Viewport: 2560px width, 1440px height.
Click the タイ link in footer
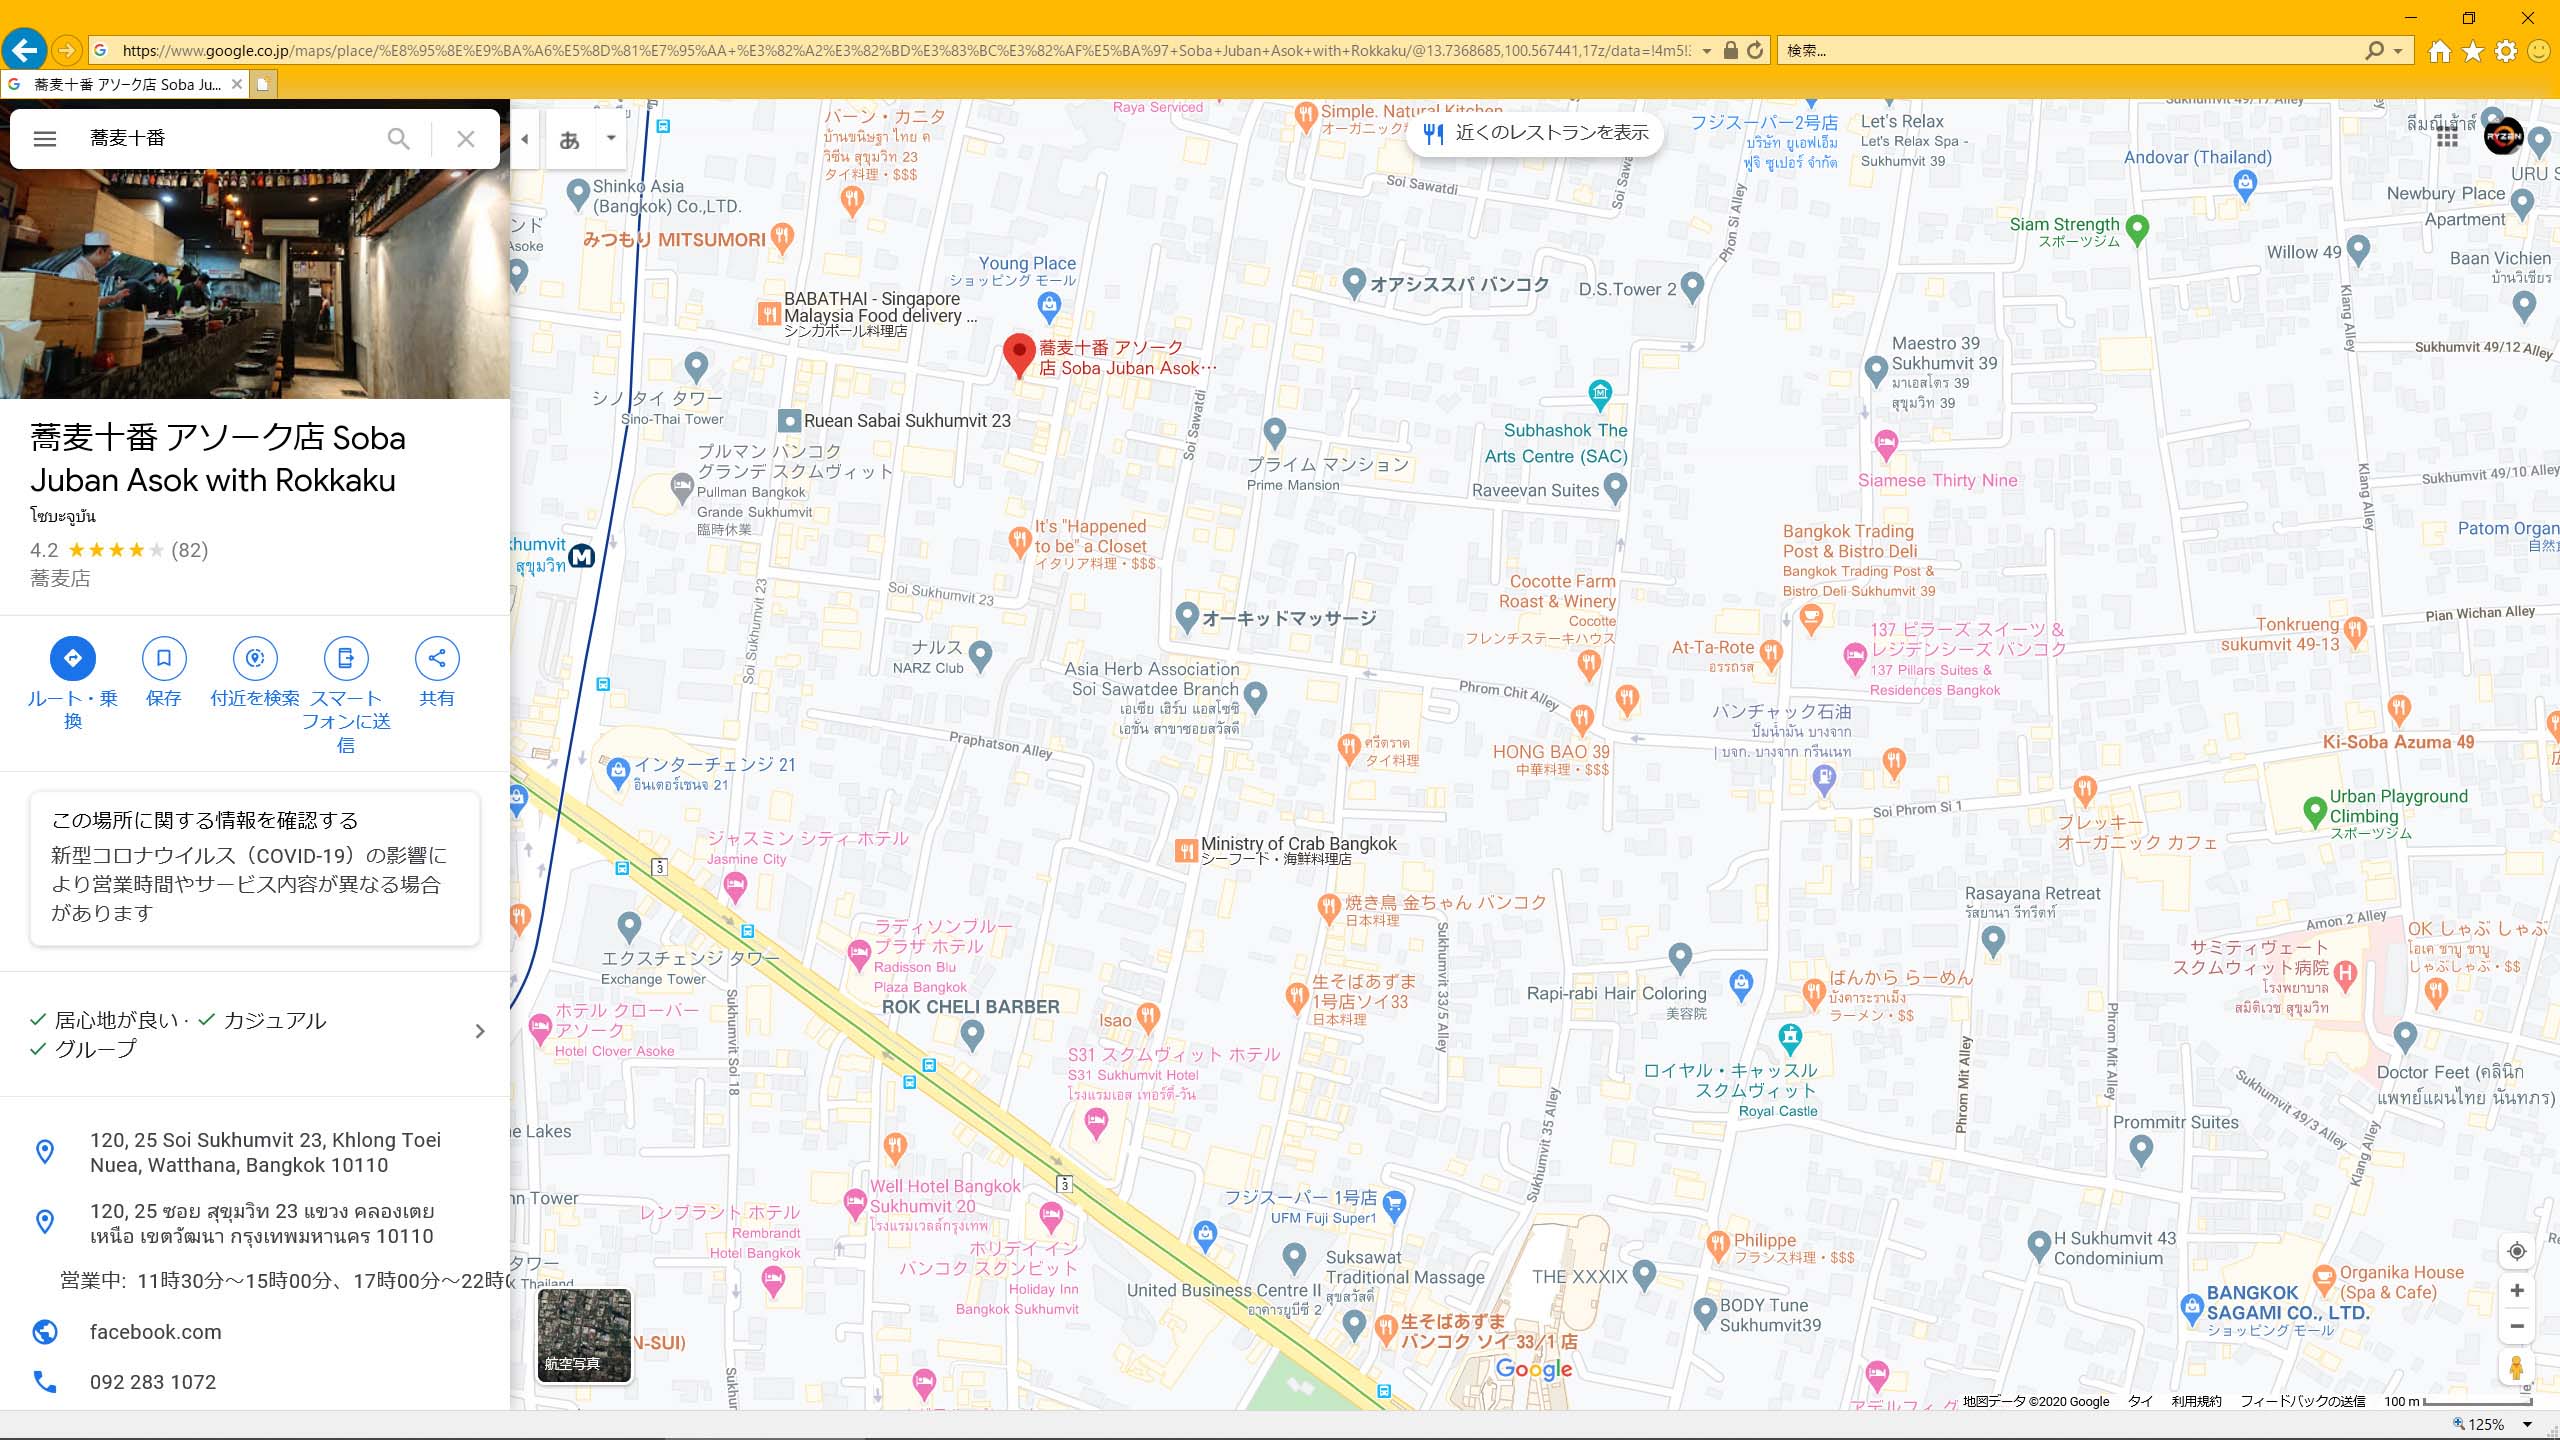(2140, 1401)
